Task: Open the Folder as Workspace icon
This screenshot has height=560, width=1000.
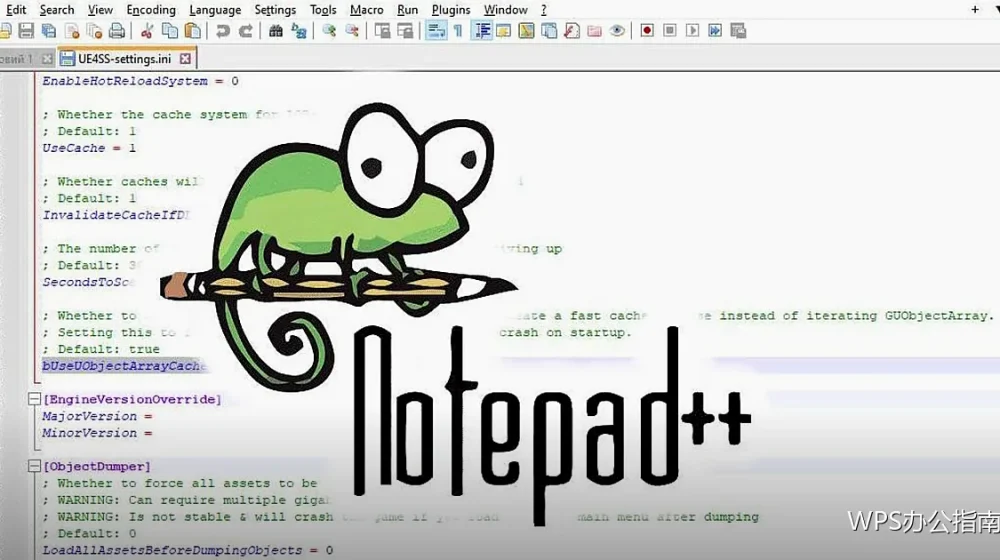Action: point(594,31)
